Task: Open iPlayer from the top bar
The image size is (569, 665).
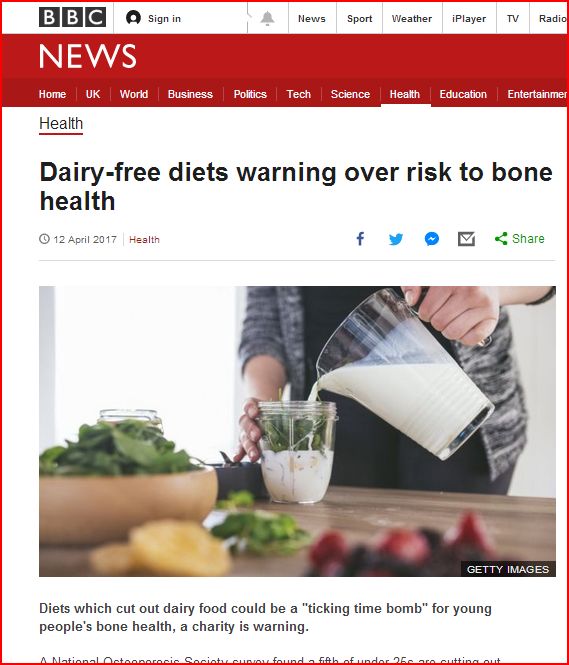Action: 469,19
